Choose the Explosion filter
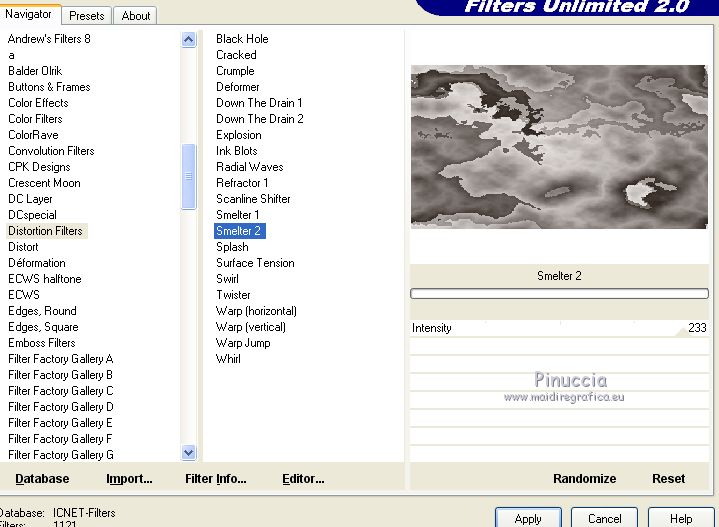Viewport: 719px width, 527px height. tap(238, 135)
